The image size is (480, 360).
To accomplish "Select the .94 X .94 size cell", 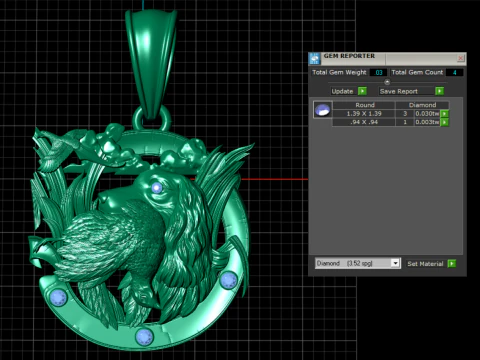I will [364, 122].
